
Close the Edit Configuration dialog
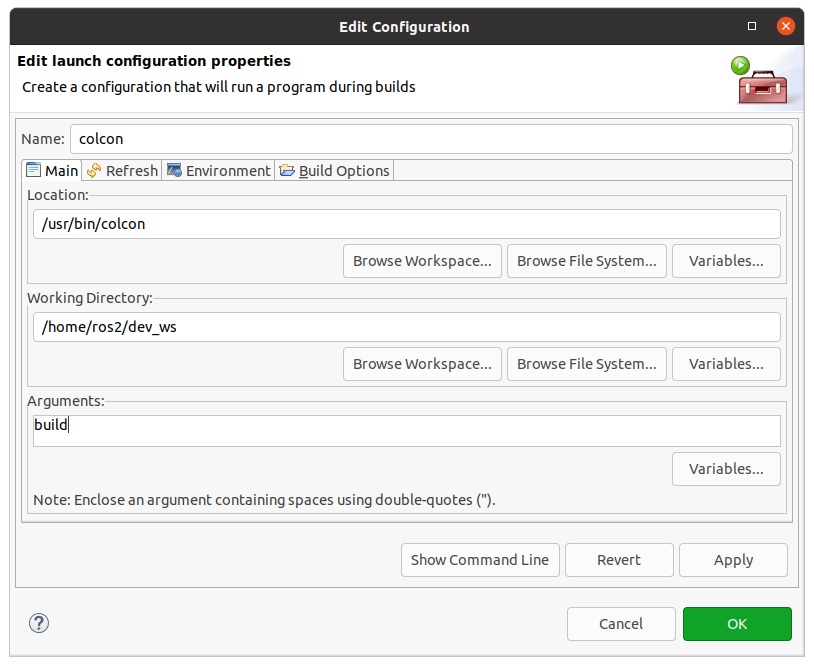point(786,25)
